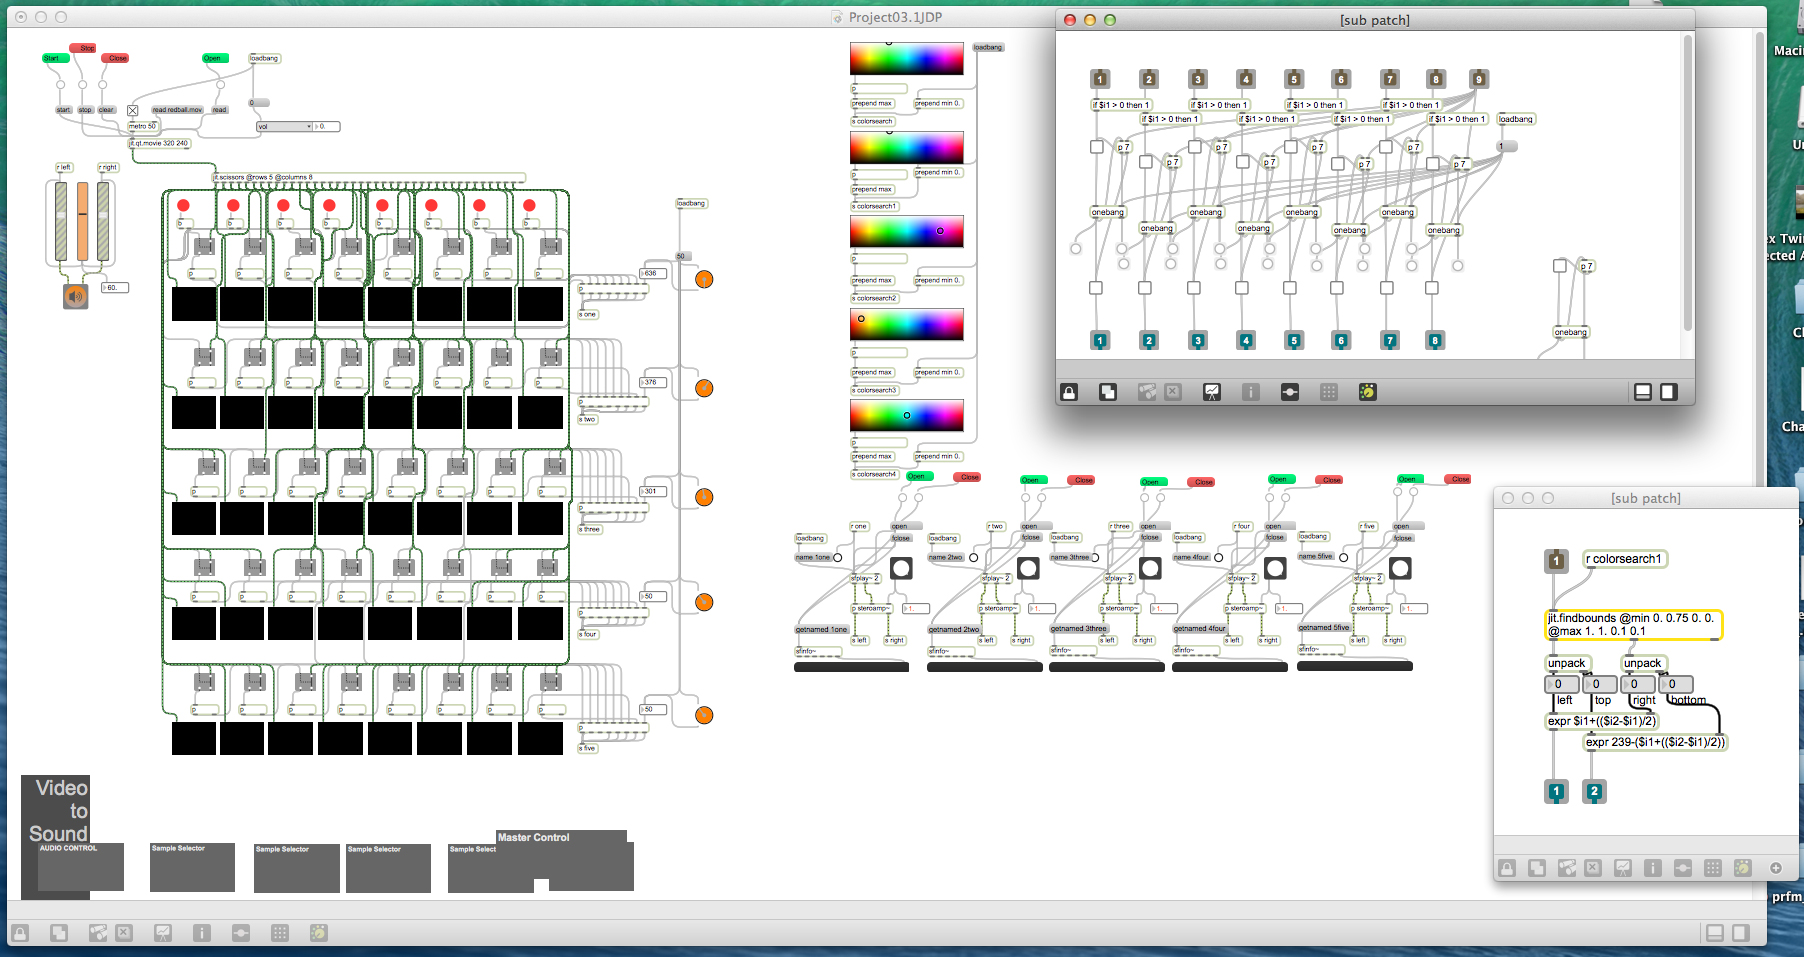Viewport: 1804px width, 957px height.
Task: Toggle the checkbox below first 'if $i1 > 0' object
Action: (x=1097, y=147)
